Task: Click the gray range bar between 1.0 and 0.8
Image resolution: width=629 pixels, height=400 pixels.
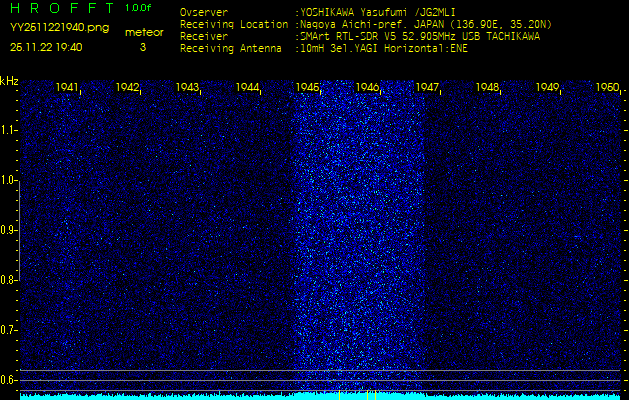Action: tap(20, 230)
